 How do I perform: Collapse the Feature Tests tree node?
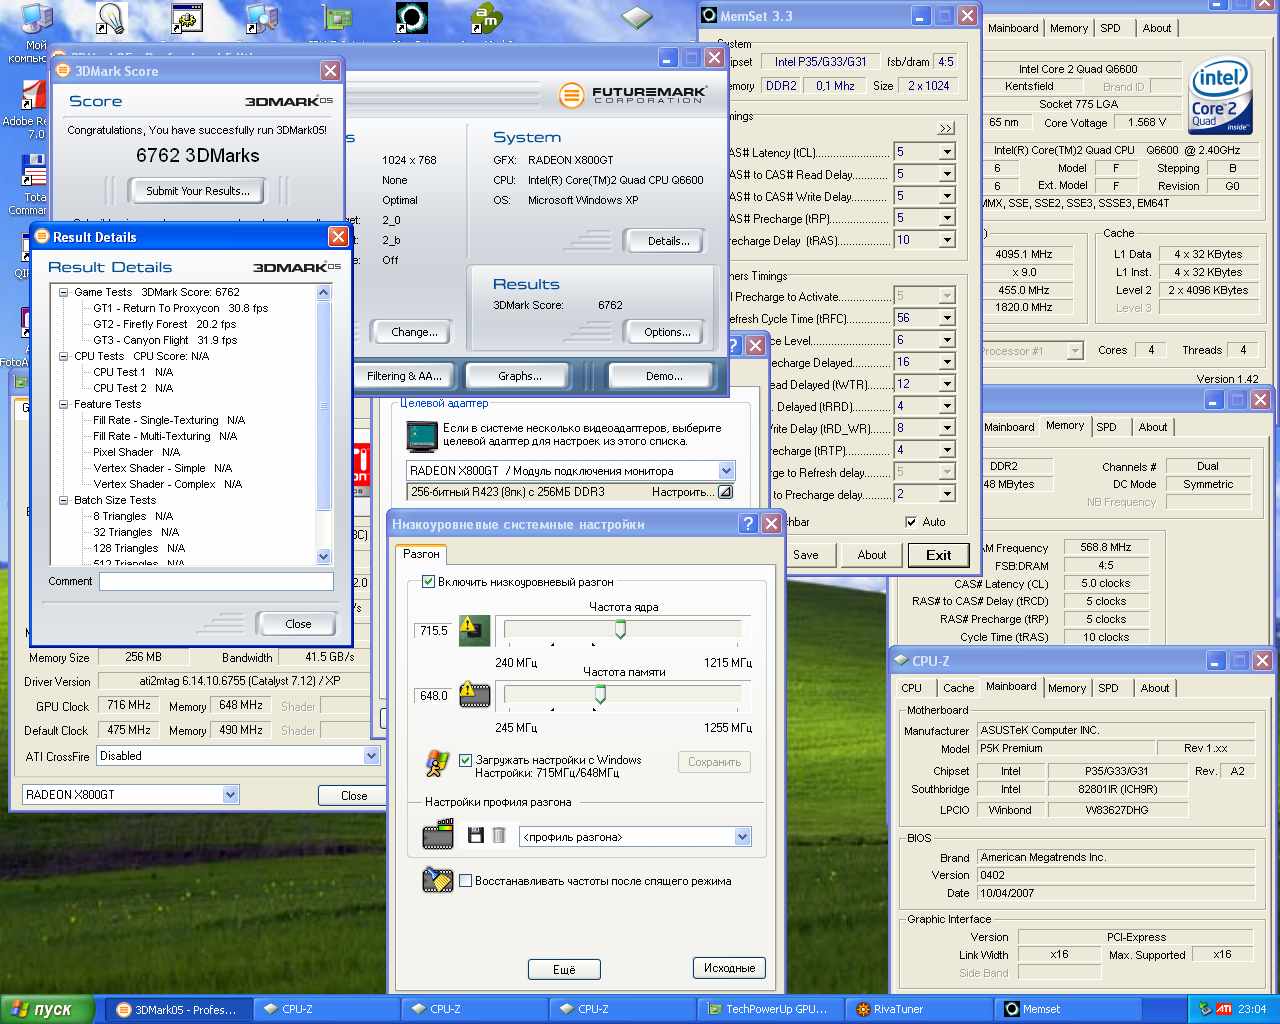[x=64, y=404]
